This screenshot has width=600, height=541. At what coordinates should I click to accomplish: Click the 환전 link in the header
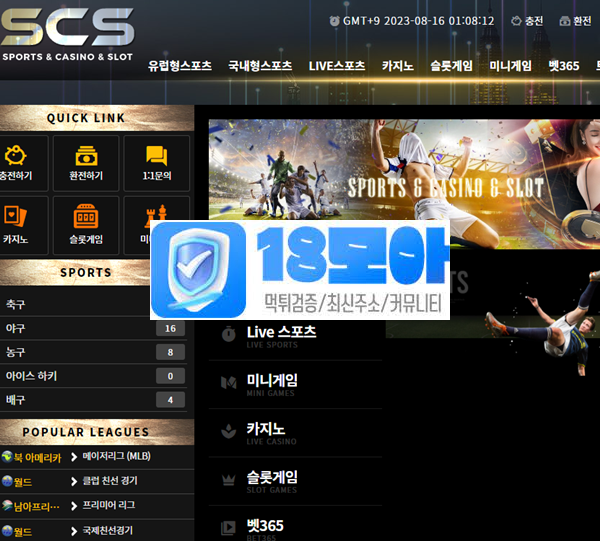coord(582,21)
